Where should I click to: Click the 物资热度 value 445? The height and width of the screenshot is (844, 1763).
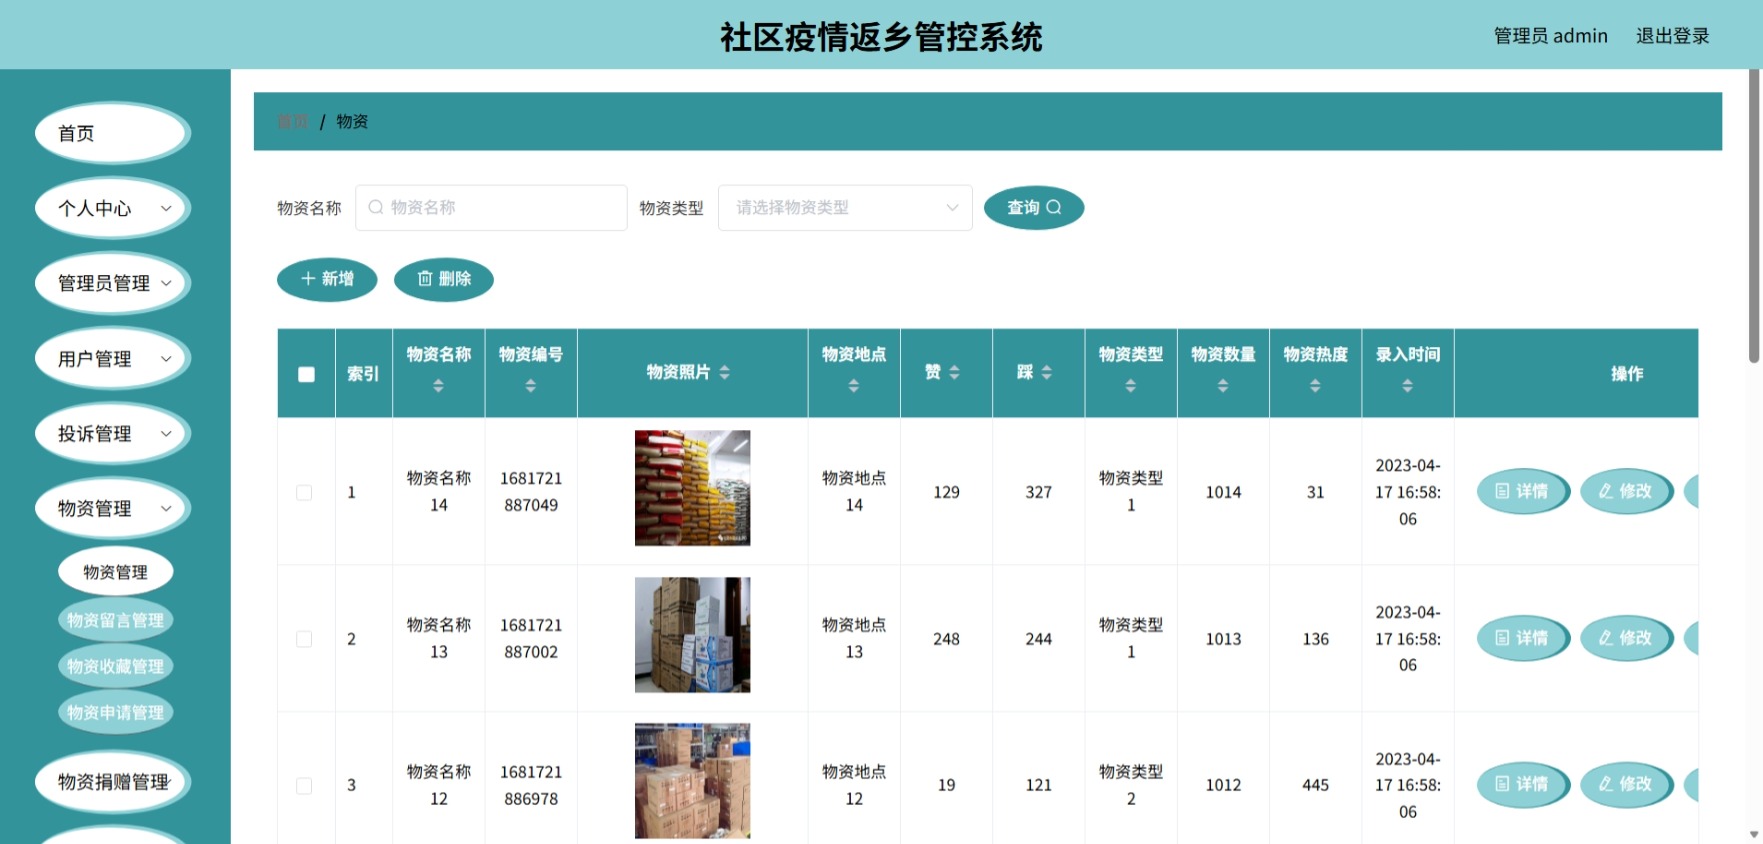[1315, 786]
